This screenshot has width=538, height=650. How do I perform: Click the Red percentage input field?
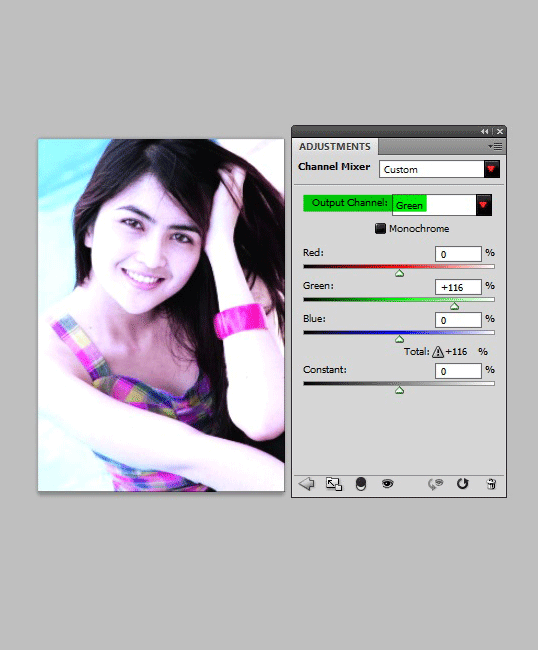[x=458, y=254]
